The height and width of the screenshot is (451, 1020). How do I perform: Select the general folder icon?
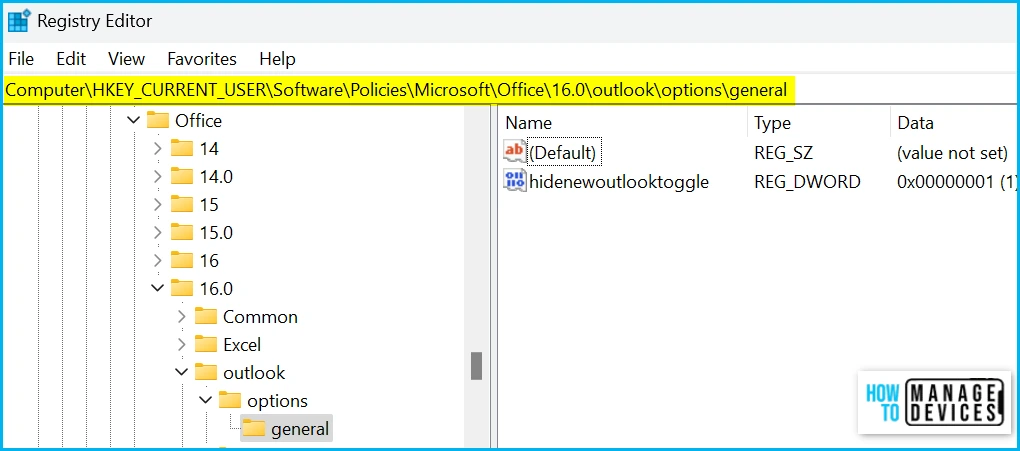[x=254, y=428]
